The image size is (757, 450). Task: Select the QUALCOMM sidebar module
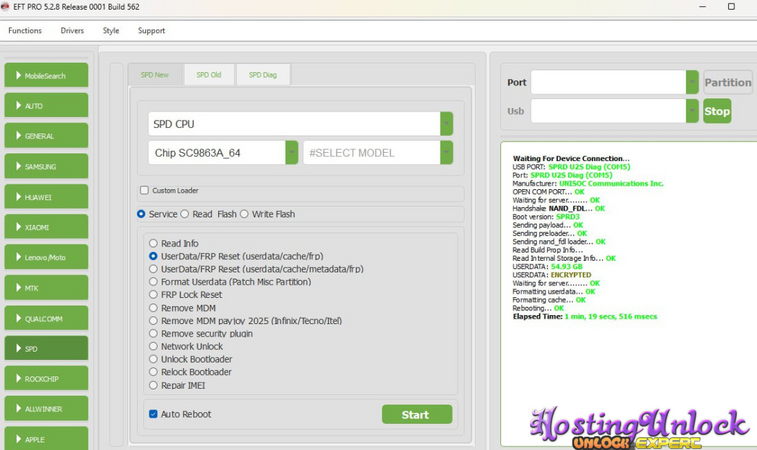46,319
